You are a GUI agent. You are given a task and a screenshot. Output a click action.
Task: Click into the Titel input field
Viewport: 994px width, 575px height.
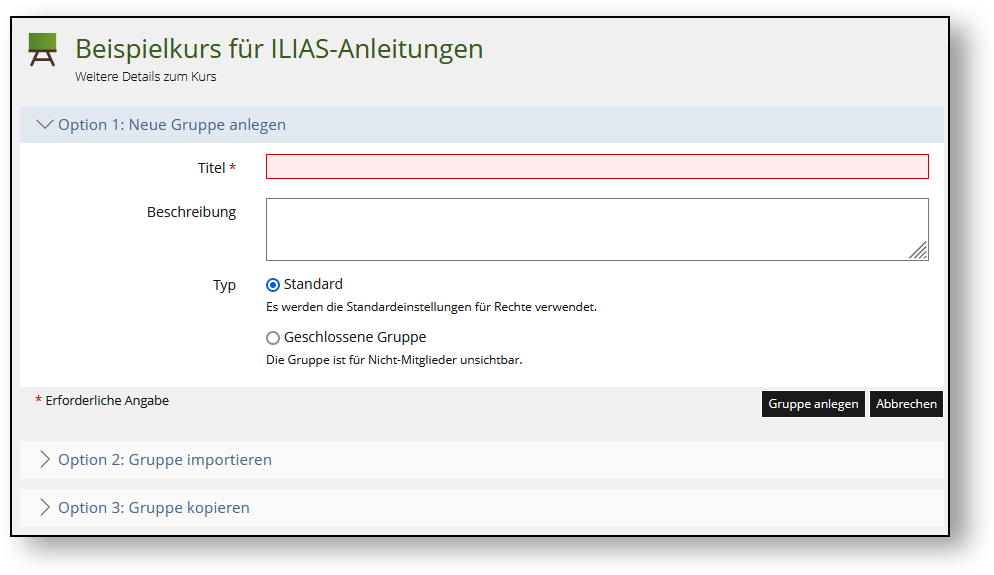coord(597,167)
